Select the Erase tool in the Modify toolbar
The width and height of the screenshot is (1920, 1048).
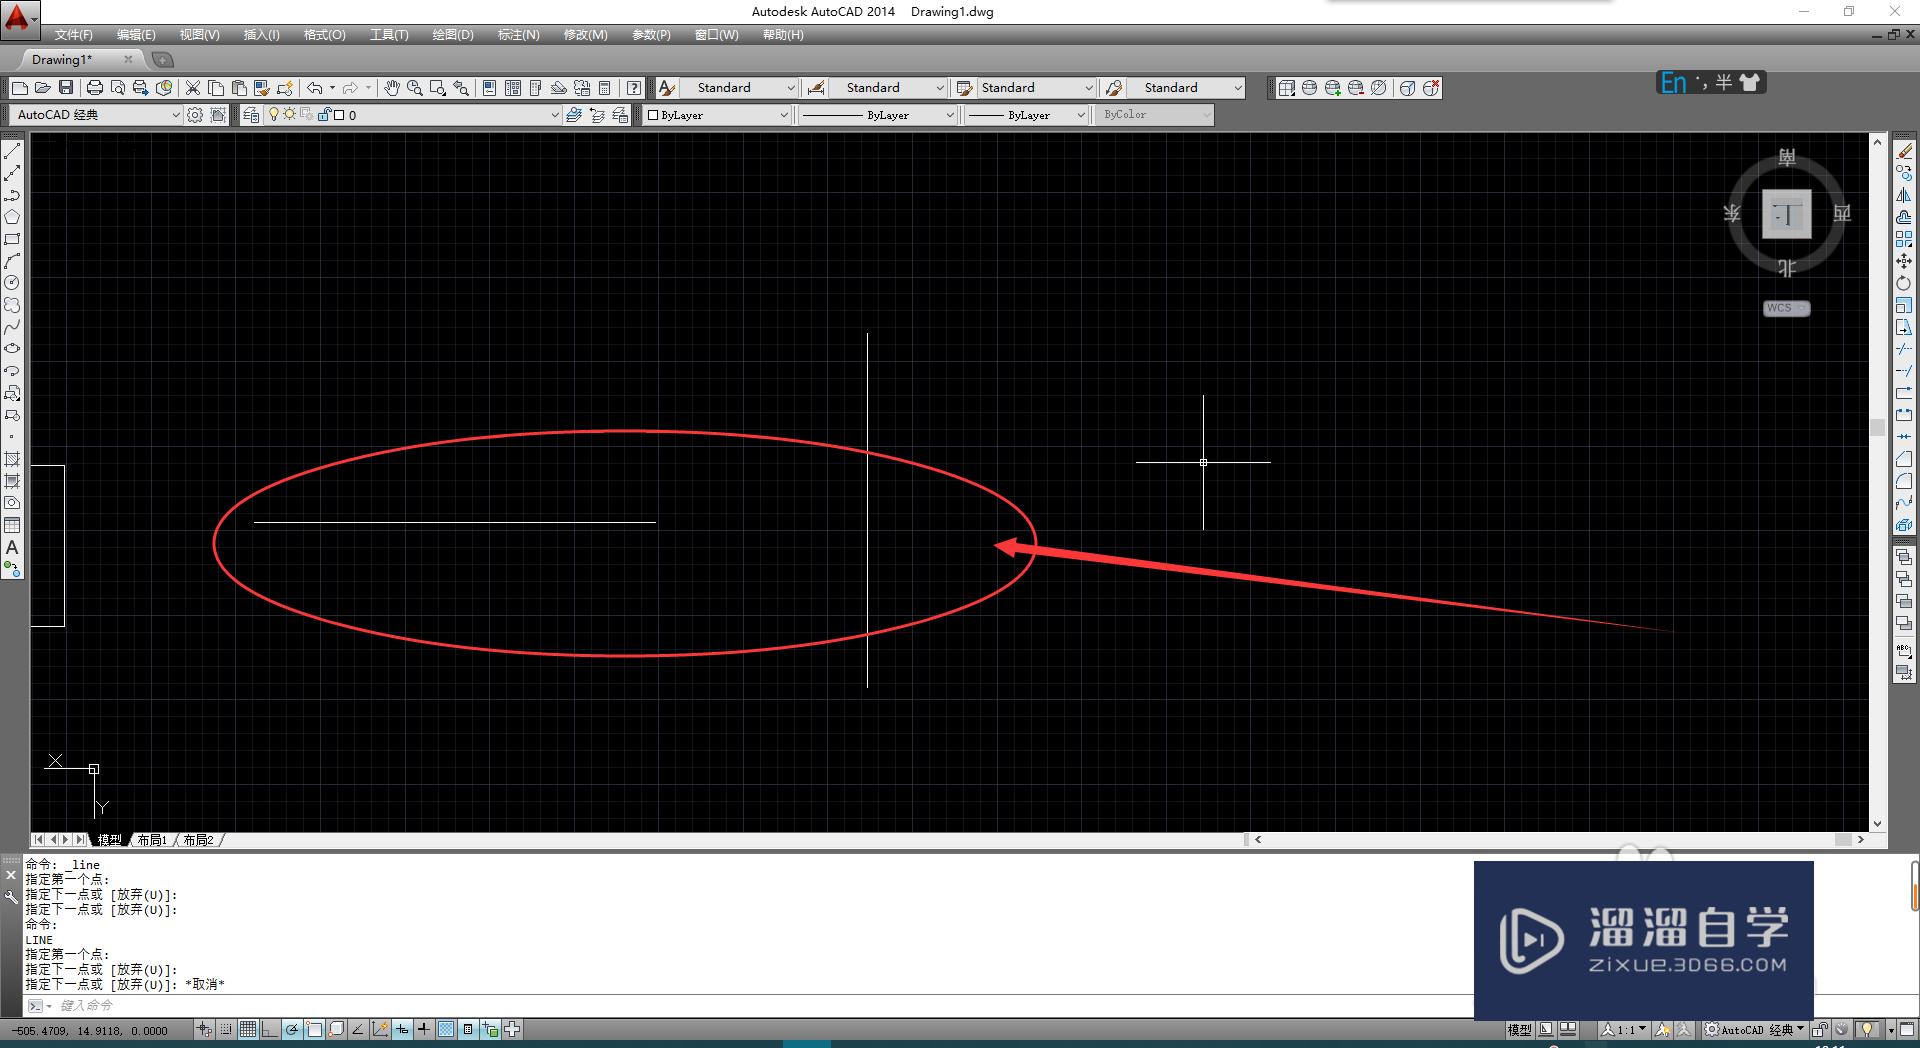point(1904,151)
